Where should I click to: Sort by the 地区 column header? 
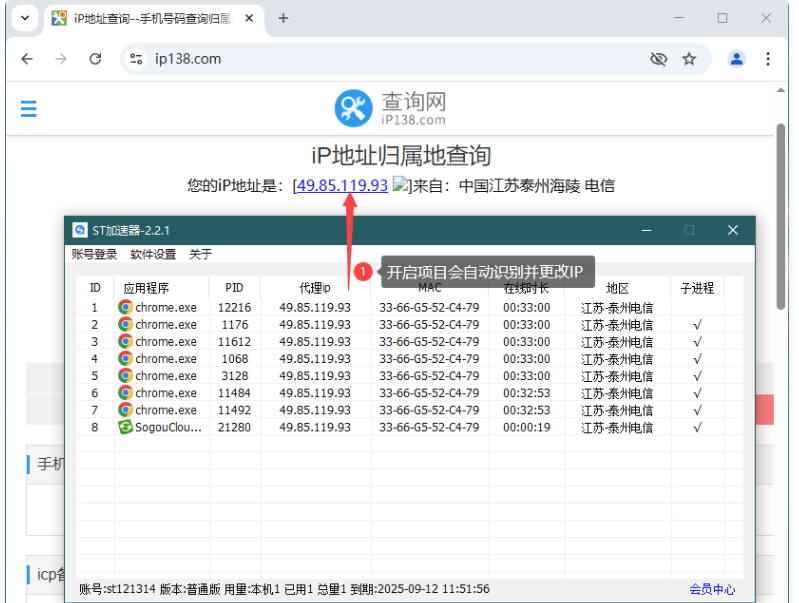[617, 288]
